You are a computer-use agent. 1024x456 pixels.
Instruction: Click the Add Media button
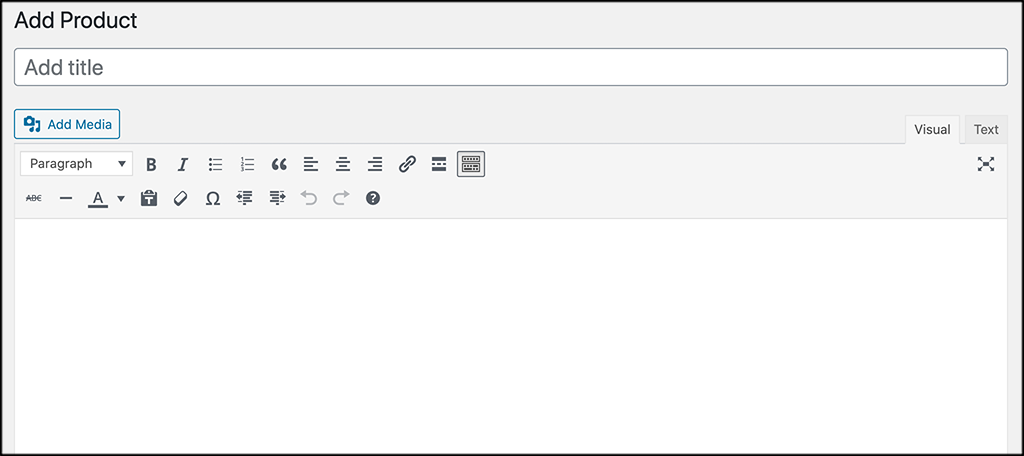(x=67, y=124)
